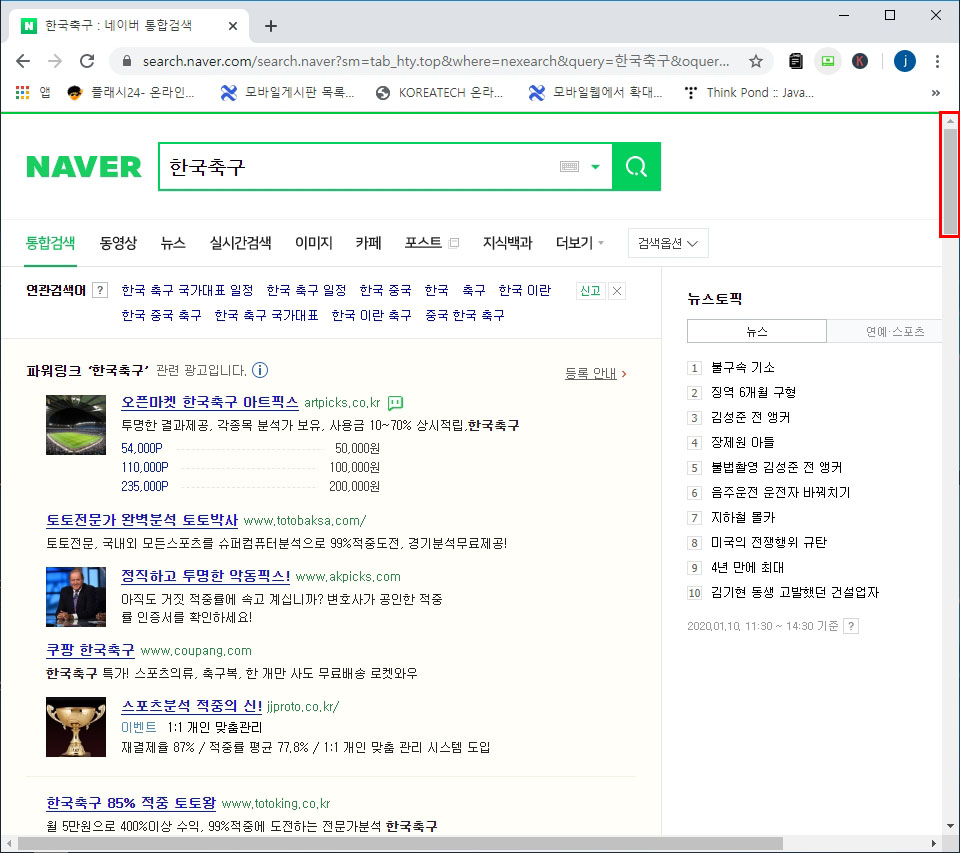Expand the search suggestions dropdown arrow

click(595, 167)
